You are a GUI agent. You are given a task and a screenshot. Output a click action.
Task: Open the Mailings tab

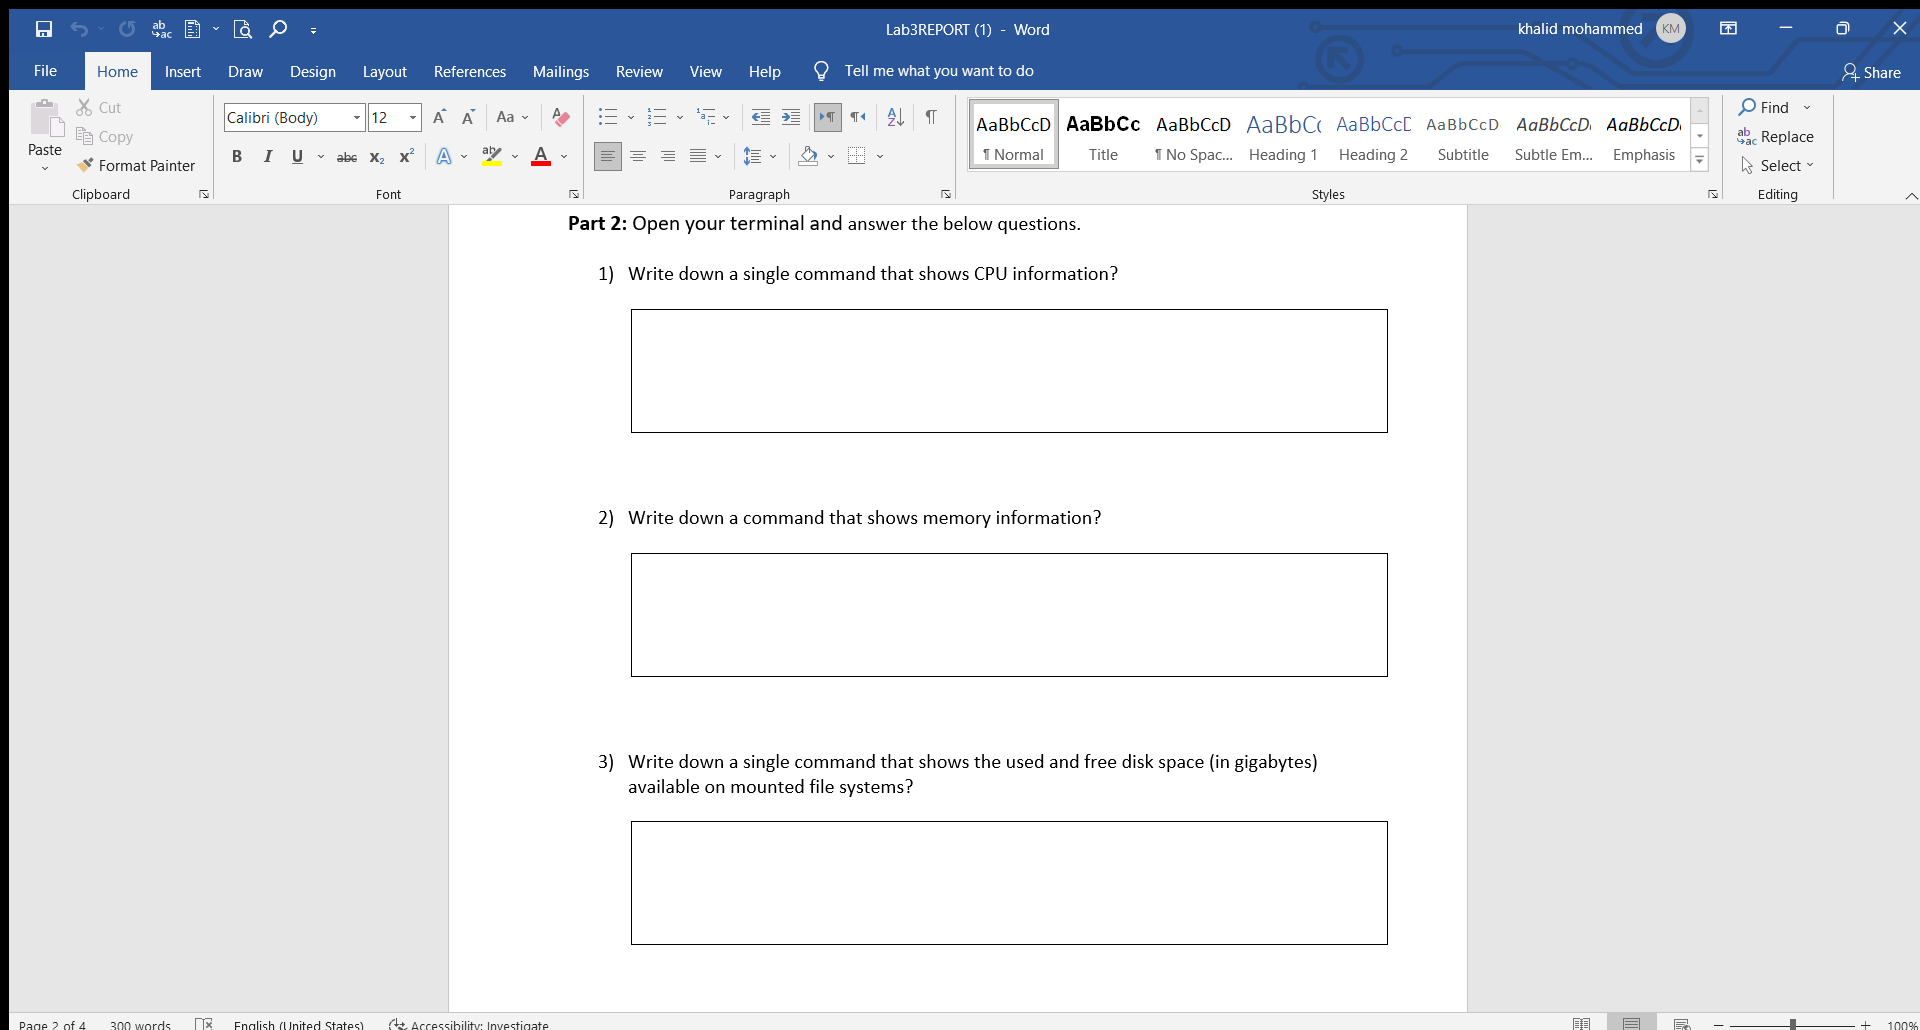[561, 71]
